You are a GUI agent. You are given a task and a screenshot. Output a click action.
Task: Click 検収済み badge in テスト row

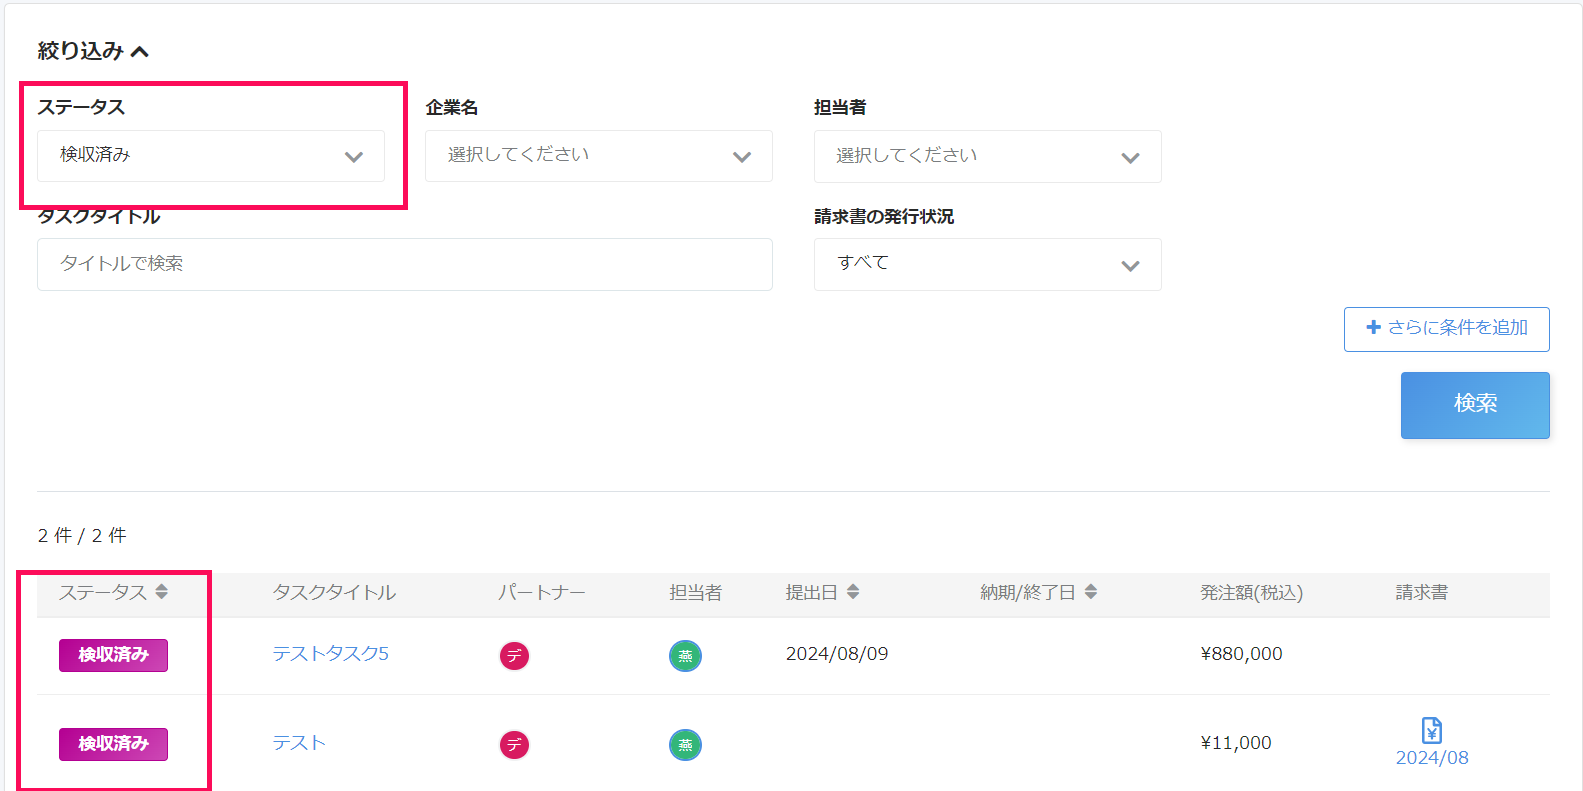[113, 744]
